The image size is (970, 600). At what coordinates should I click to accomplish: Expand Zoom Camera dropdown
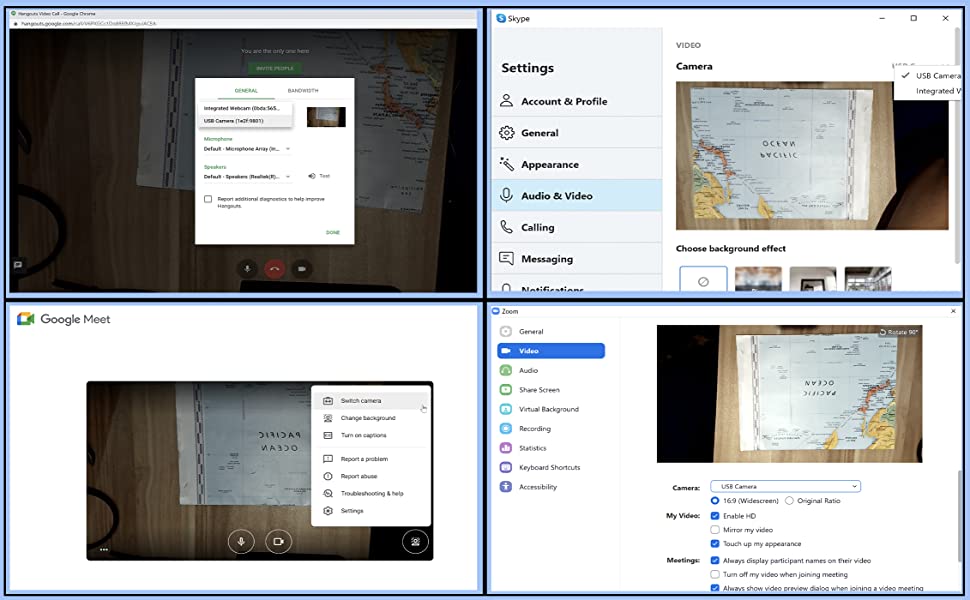coord(785,486)
